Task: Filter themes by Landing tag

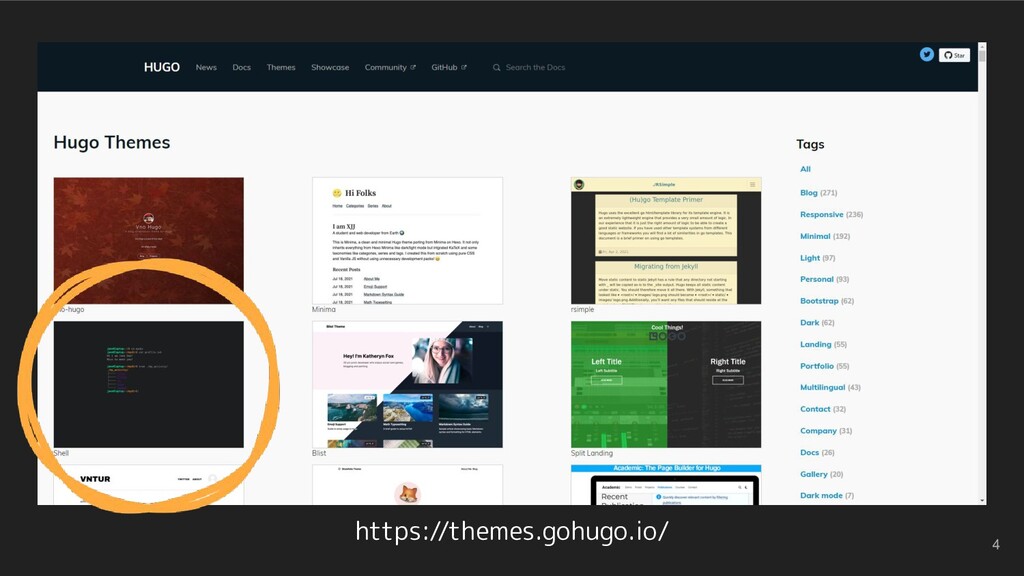Action: (823, 344)
